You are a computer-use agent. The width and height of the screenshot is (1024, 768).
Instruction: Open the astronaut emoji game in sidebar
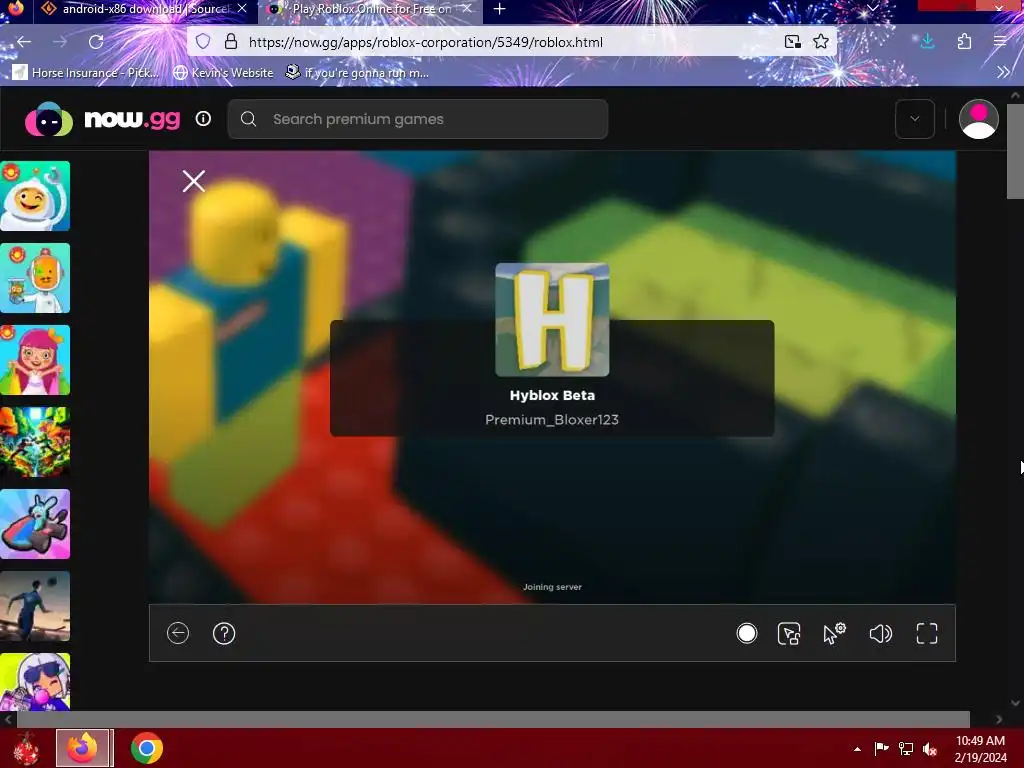35,196
